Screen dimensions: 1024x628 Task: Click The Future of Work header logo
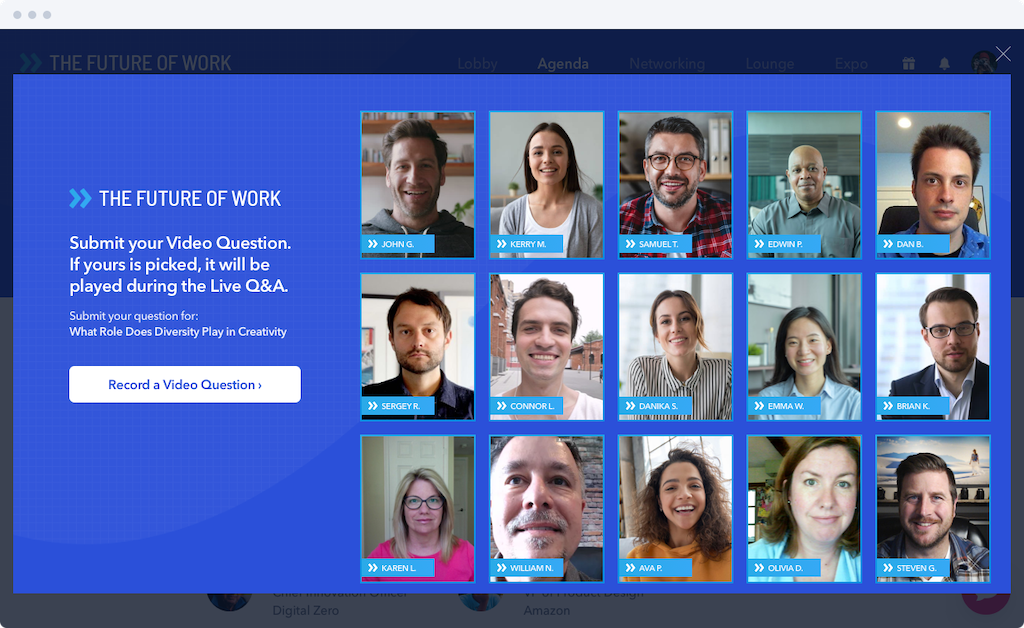tap(125, 63)
